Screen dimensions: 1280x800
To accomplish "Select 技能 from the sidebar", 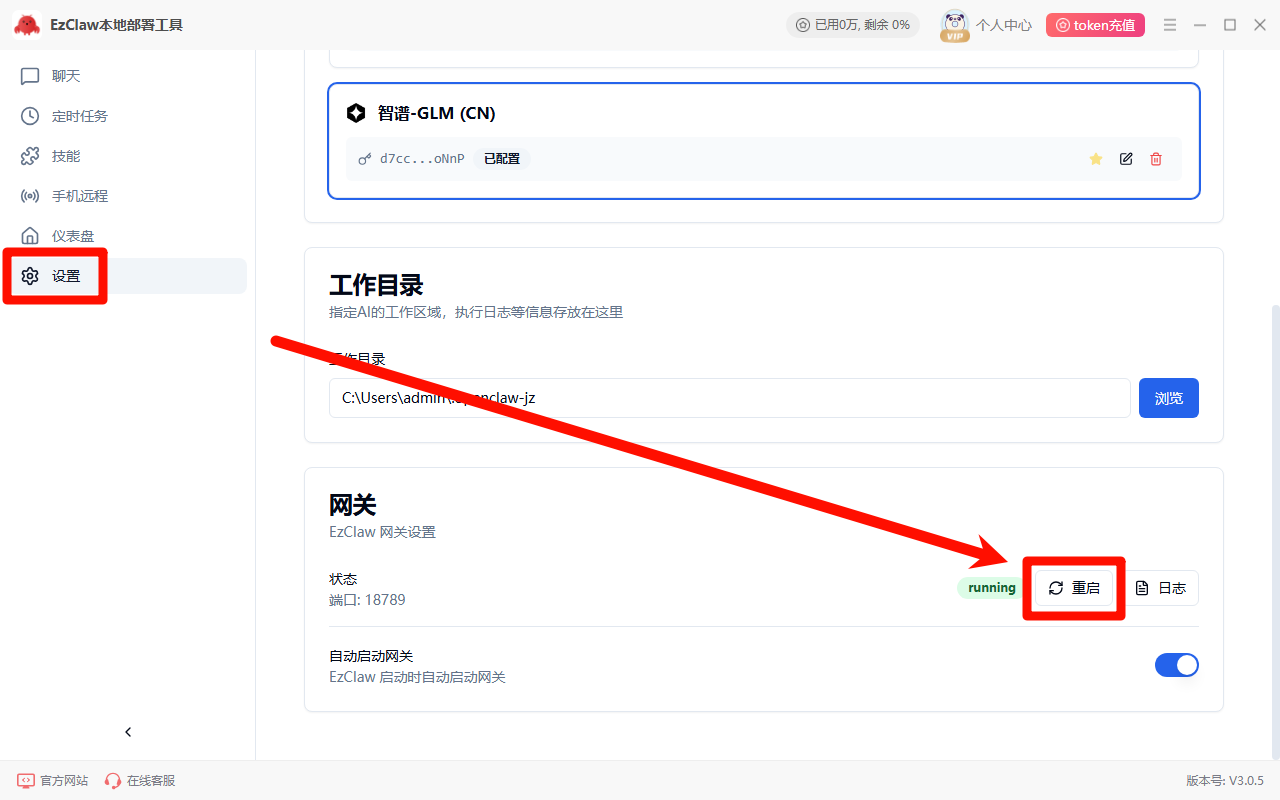I will coord(66,156).
